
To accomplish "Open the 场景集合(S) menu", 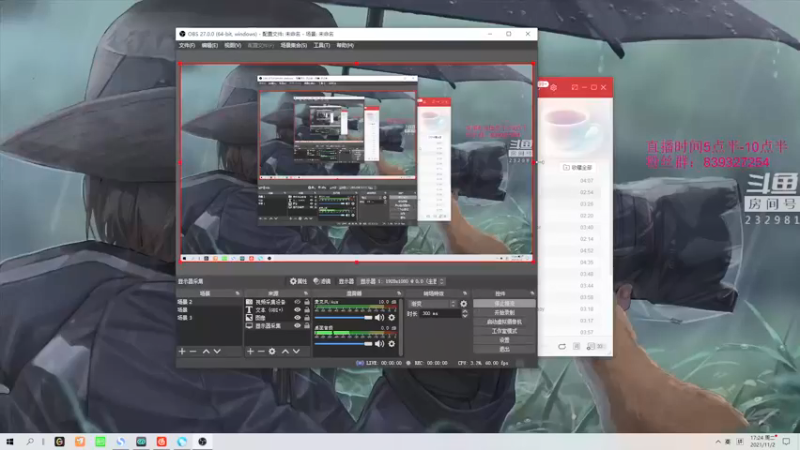I will point(293,45).
